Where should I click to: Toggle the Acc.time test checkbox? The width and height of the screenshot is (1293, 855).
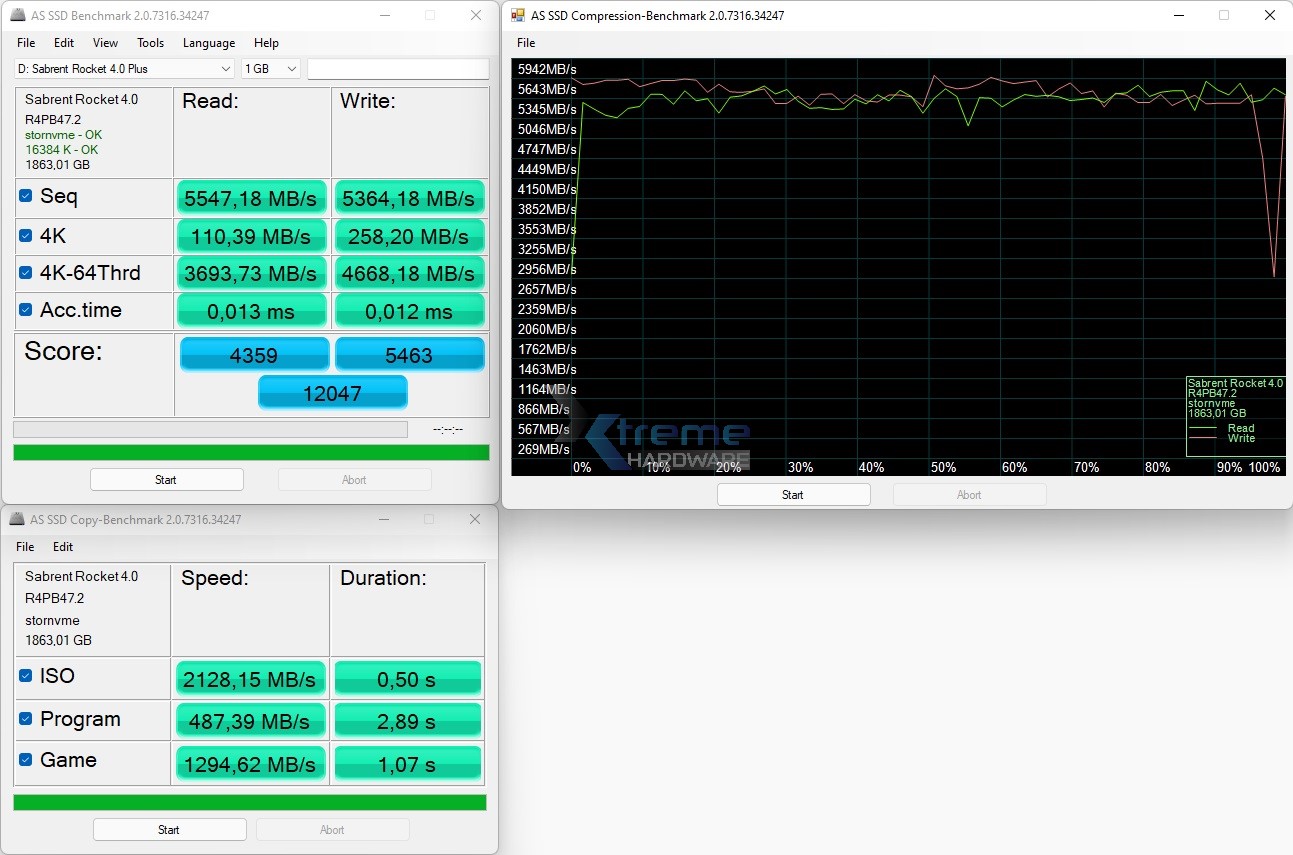(x=26, y=310)
